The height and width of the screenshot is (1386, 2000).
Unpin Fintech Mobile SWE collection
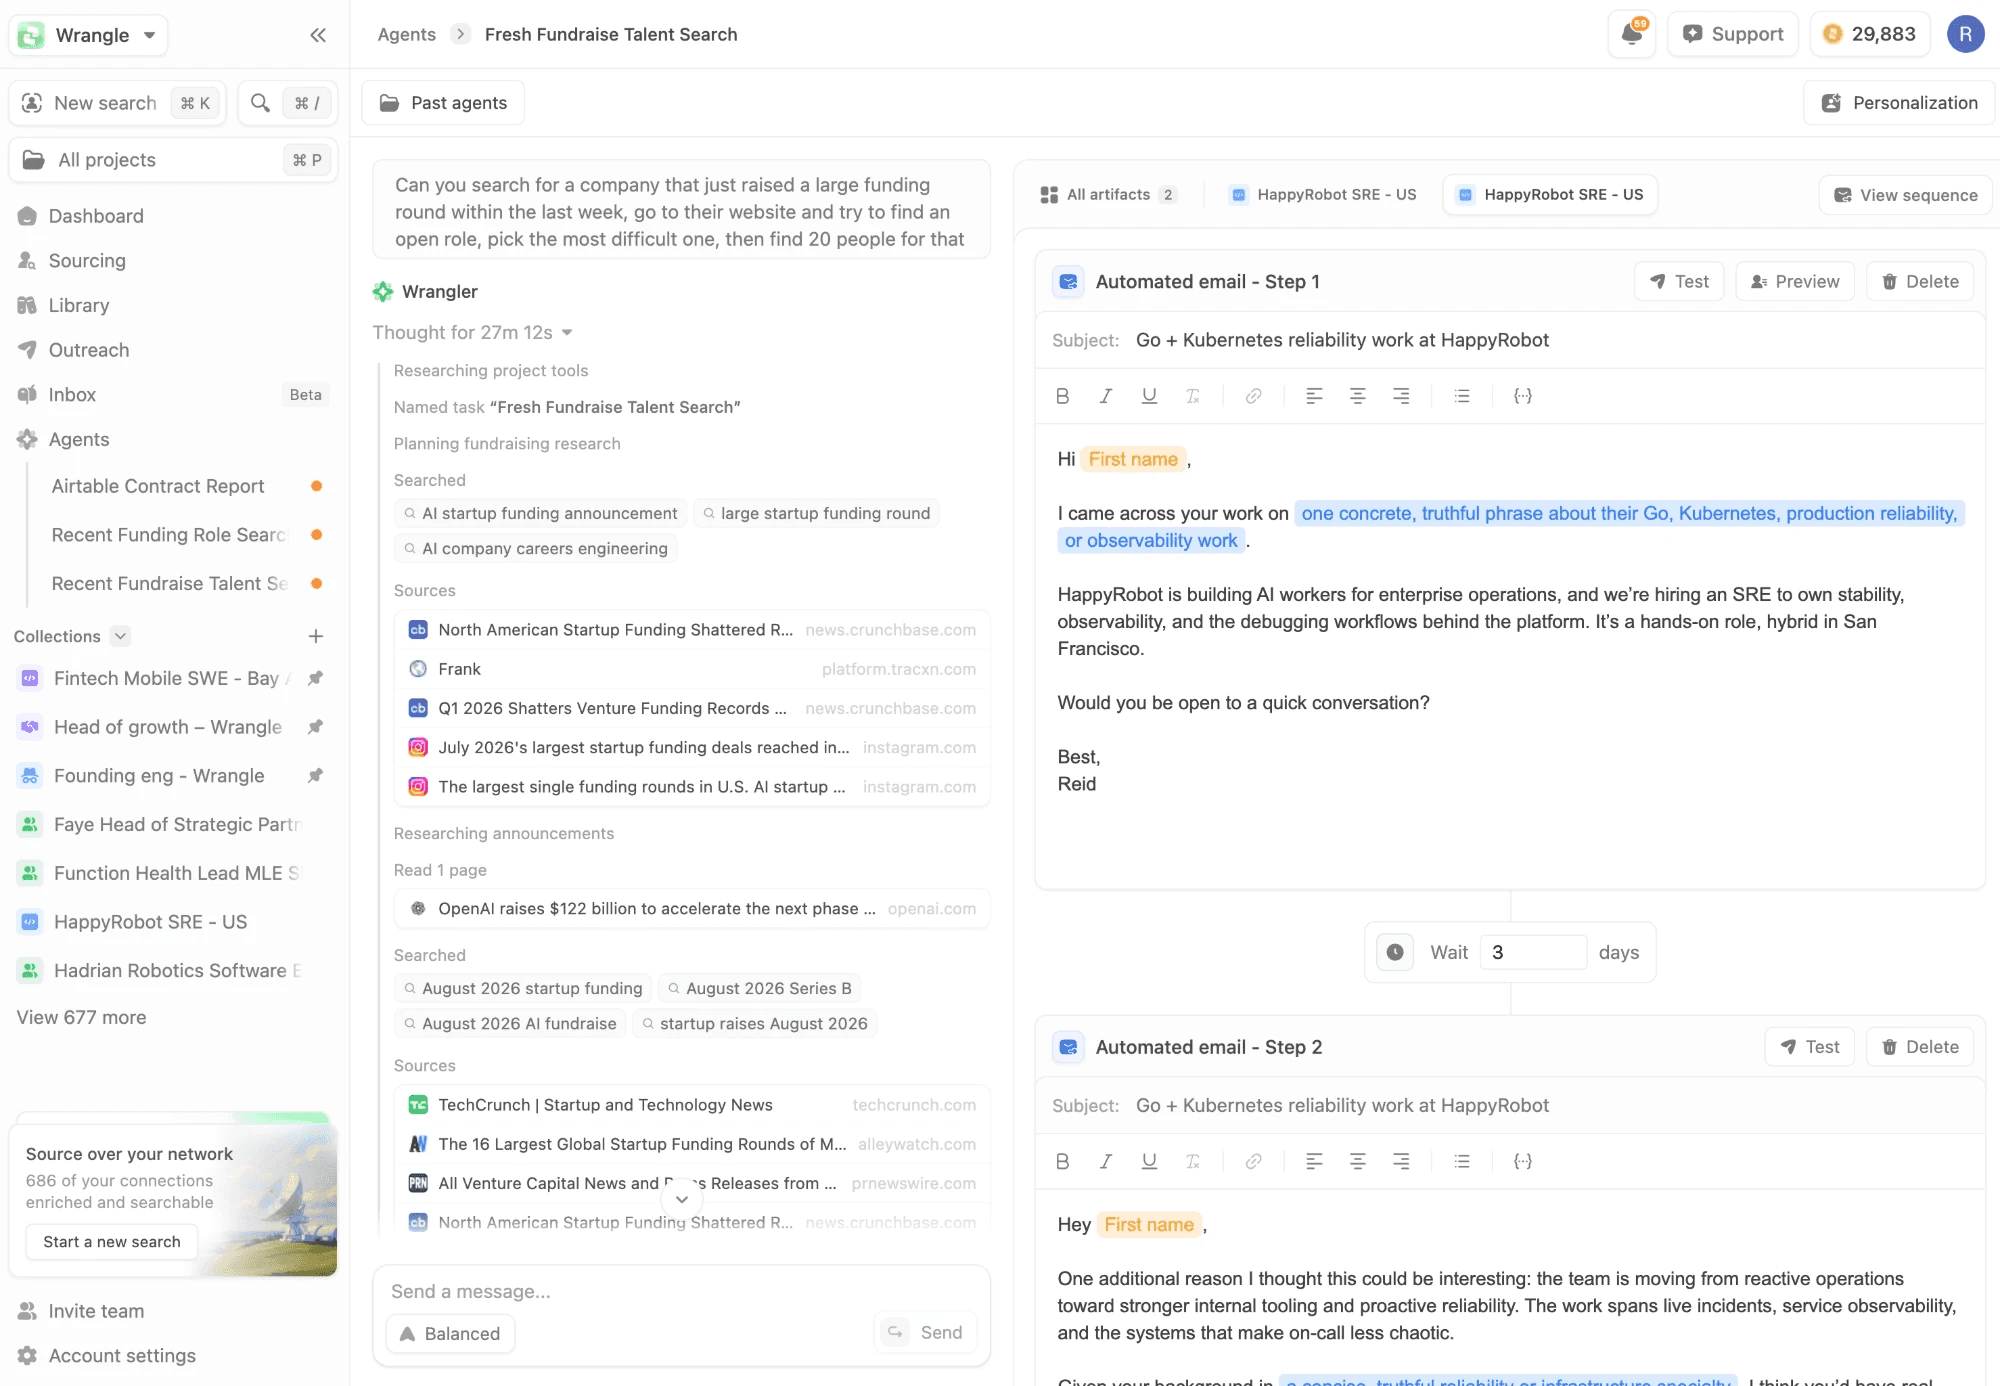pyautogui.click(x=315, y=678)
